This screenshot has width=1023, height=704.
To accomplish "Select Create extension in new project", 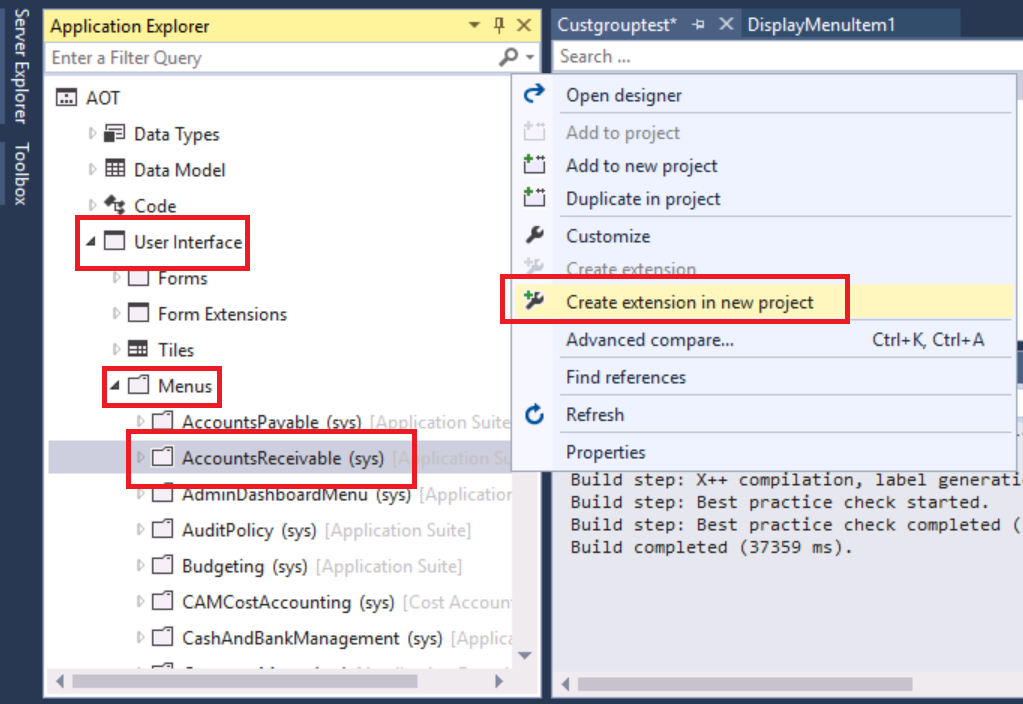I will click(689, 302).
